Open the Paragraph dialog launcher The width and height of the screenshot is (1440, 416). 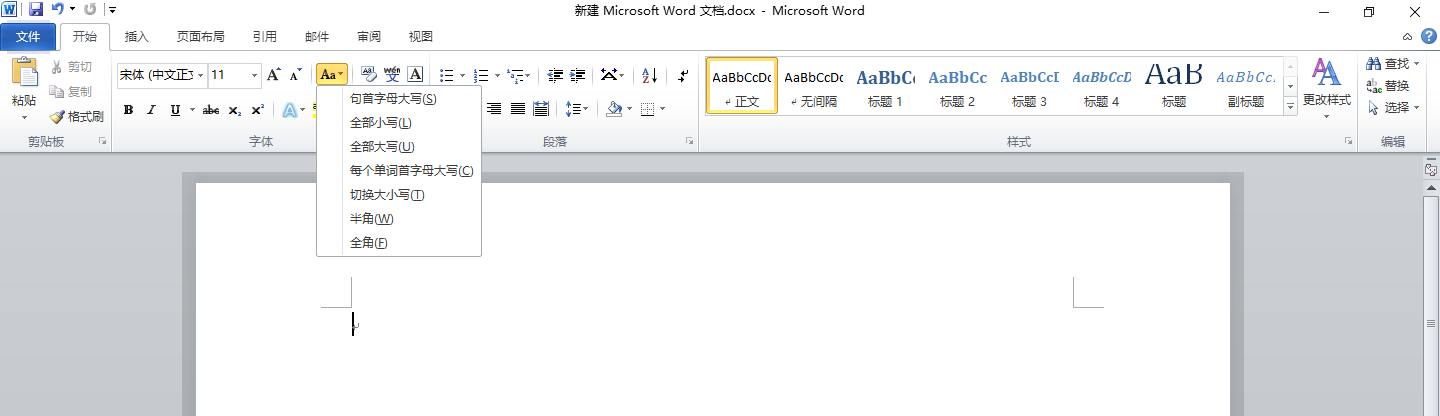point(689,142)
